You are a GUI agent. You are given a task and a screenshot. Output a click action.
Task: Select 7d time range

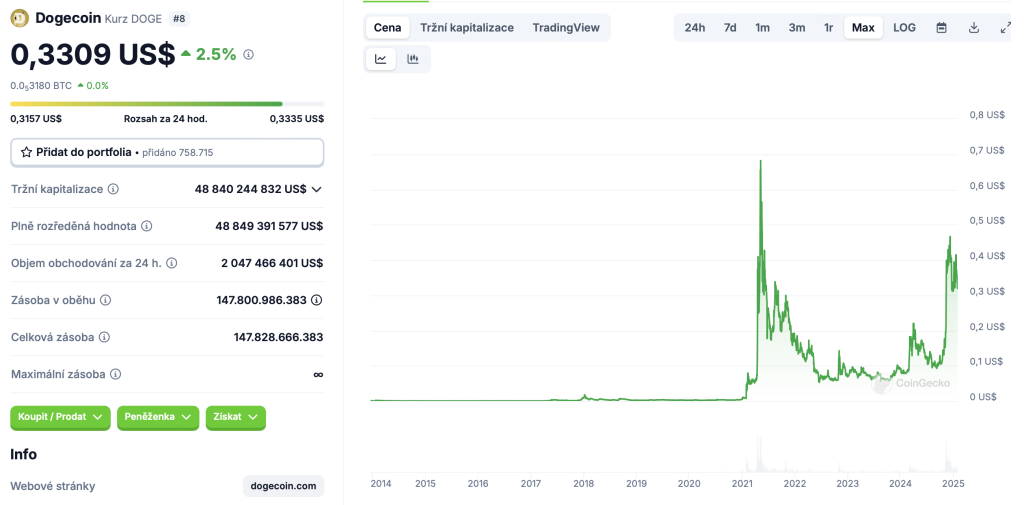(x=730, y=27)
